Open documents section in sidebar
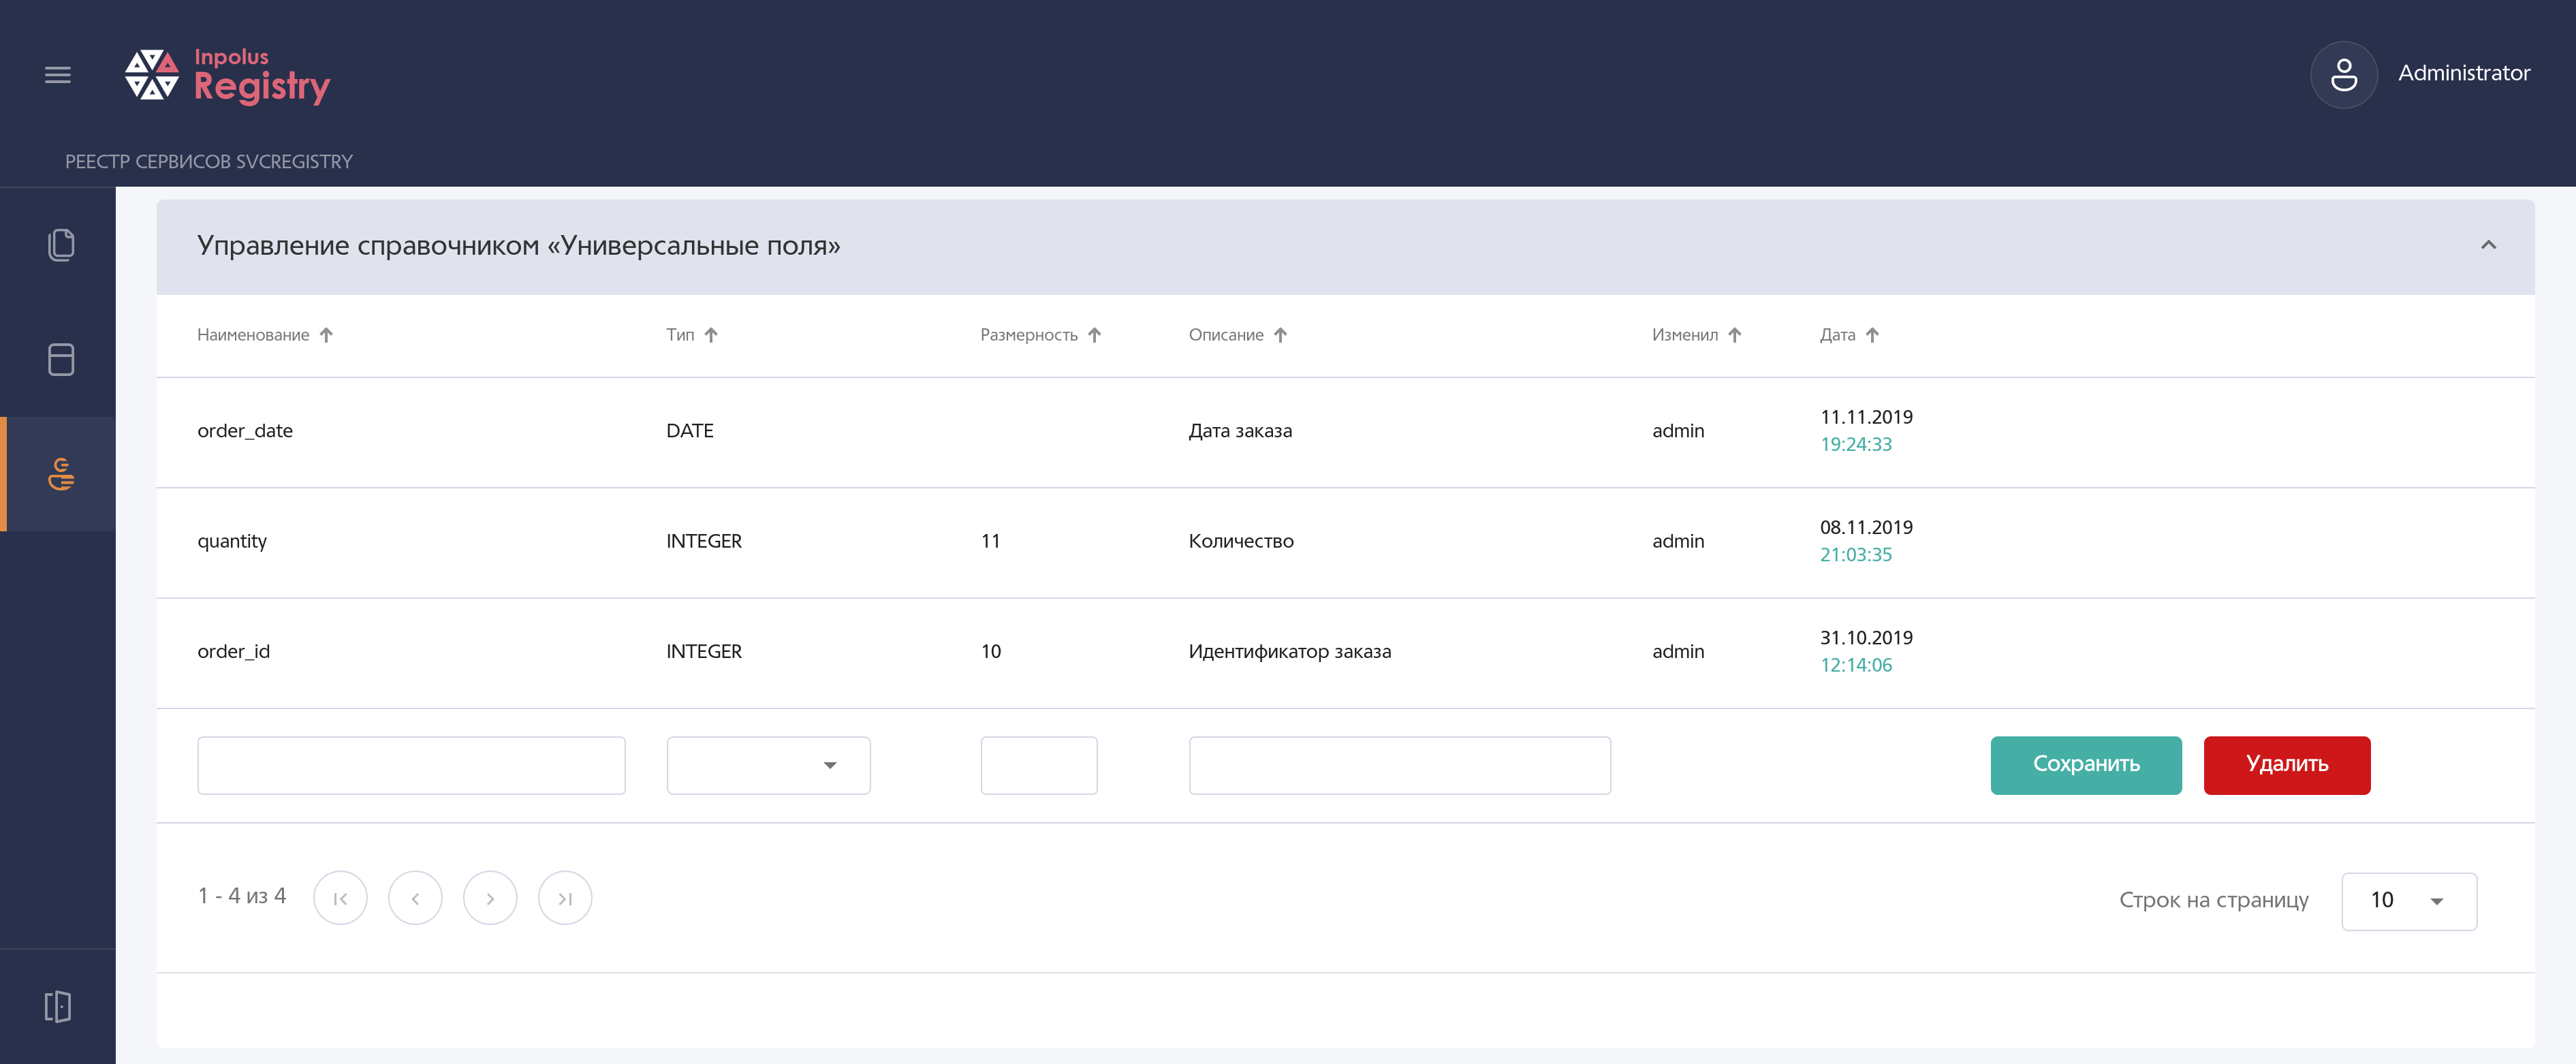This screenshot has width=2576, height=1064. [x=61, y=245]
